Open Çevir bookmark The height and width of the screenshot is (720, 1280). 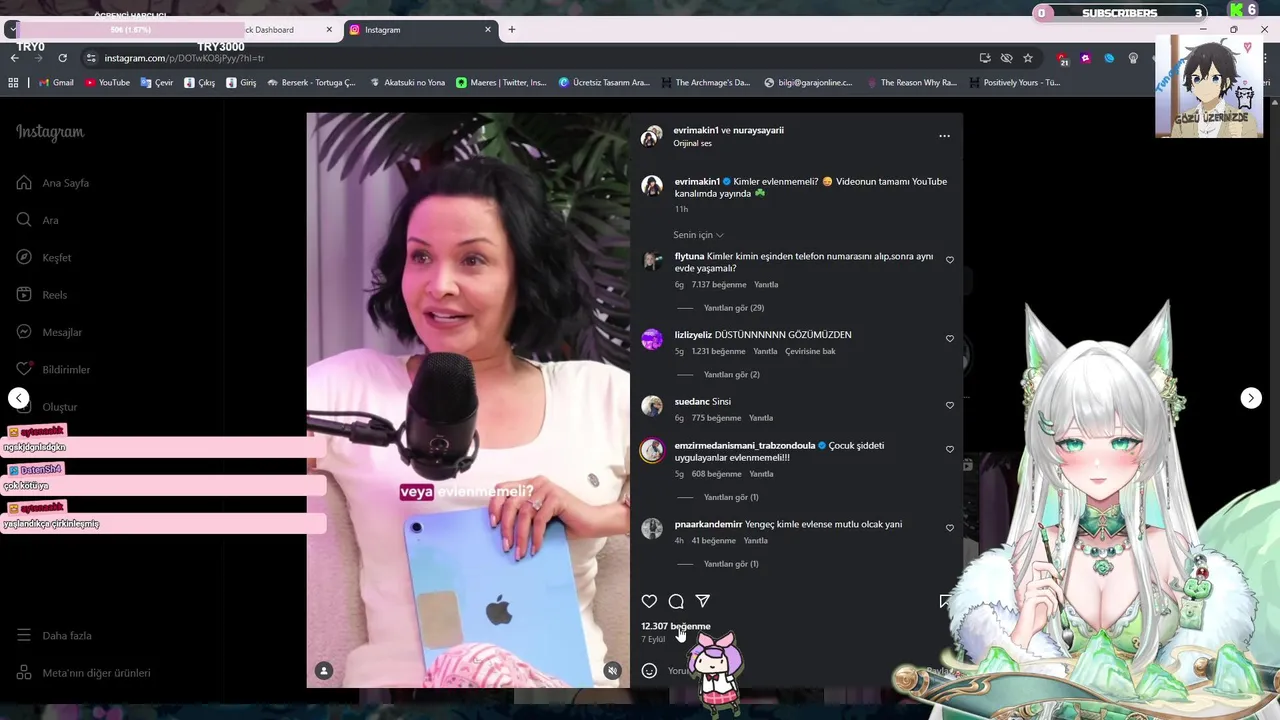157,83
